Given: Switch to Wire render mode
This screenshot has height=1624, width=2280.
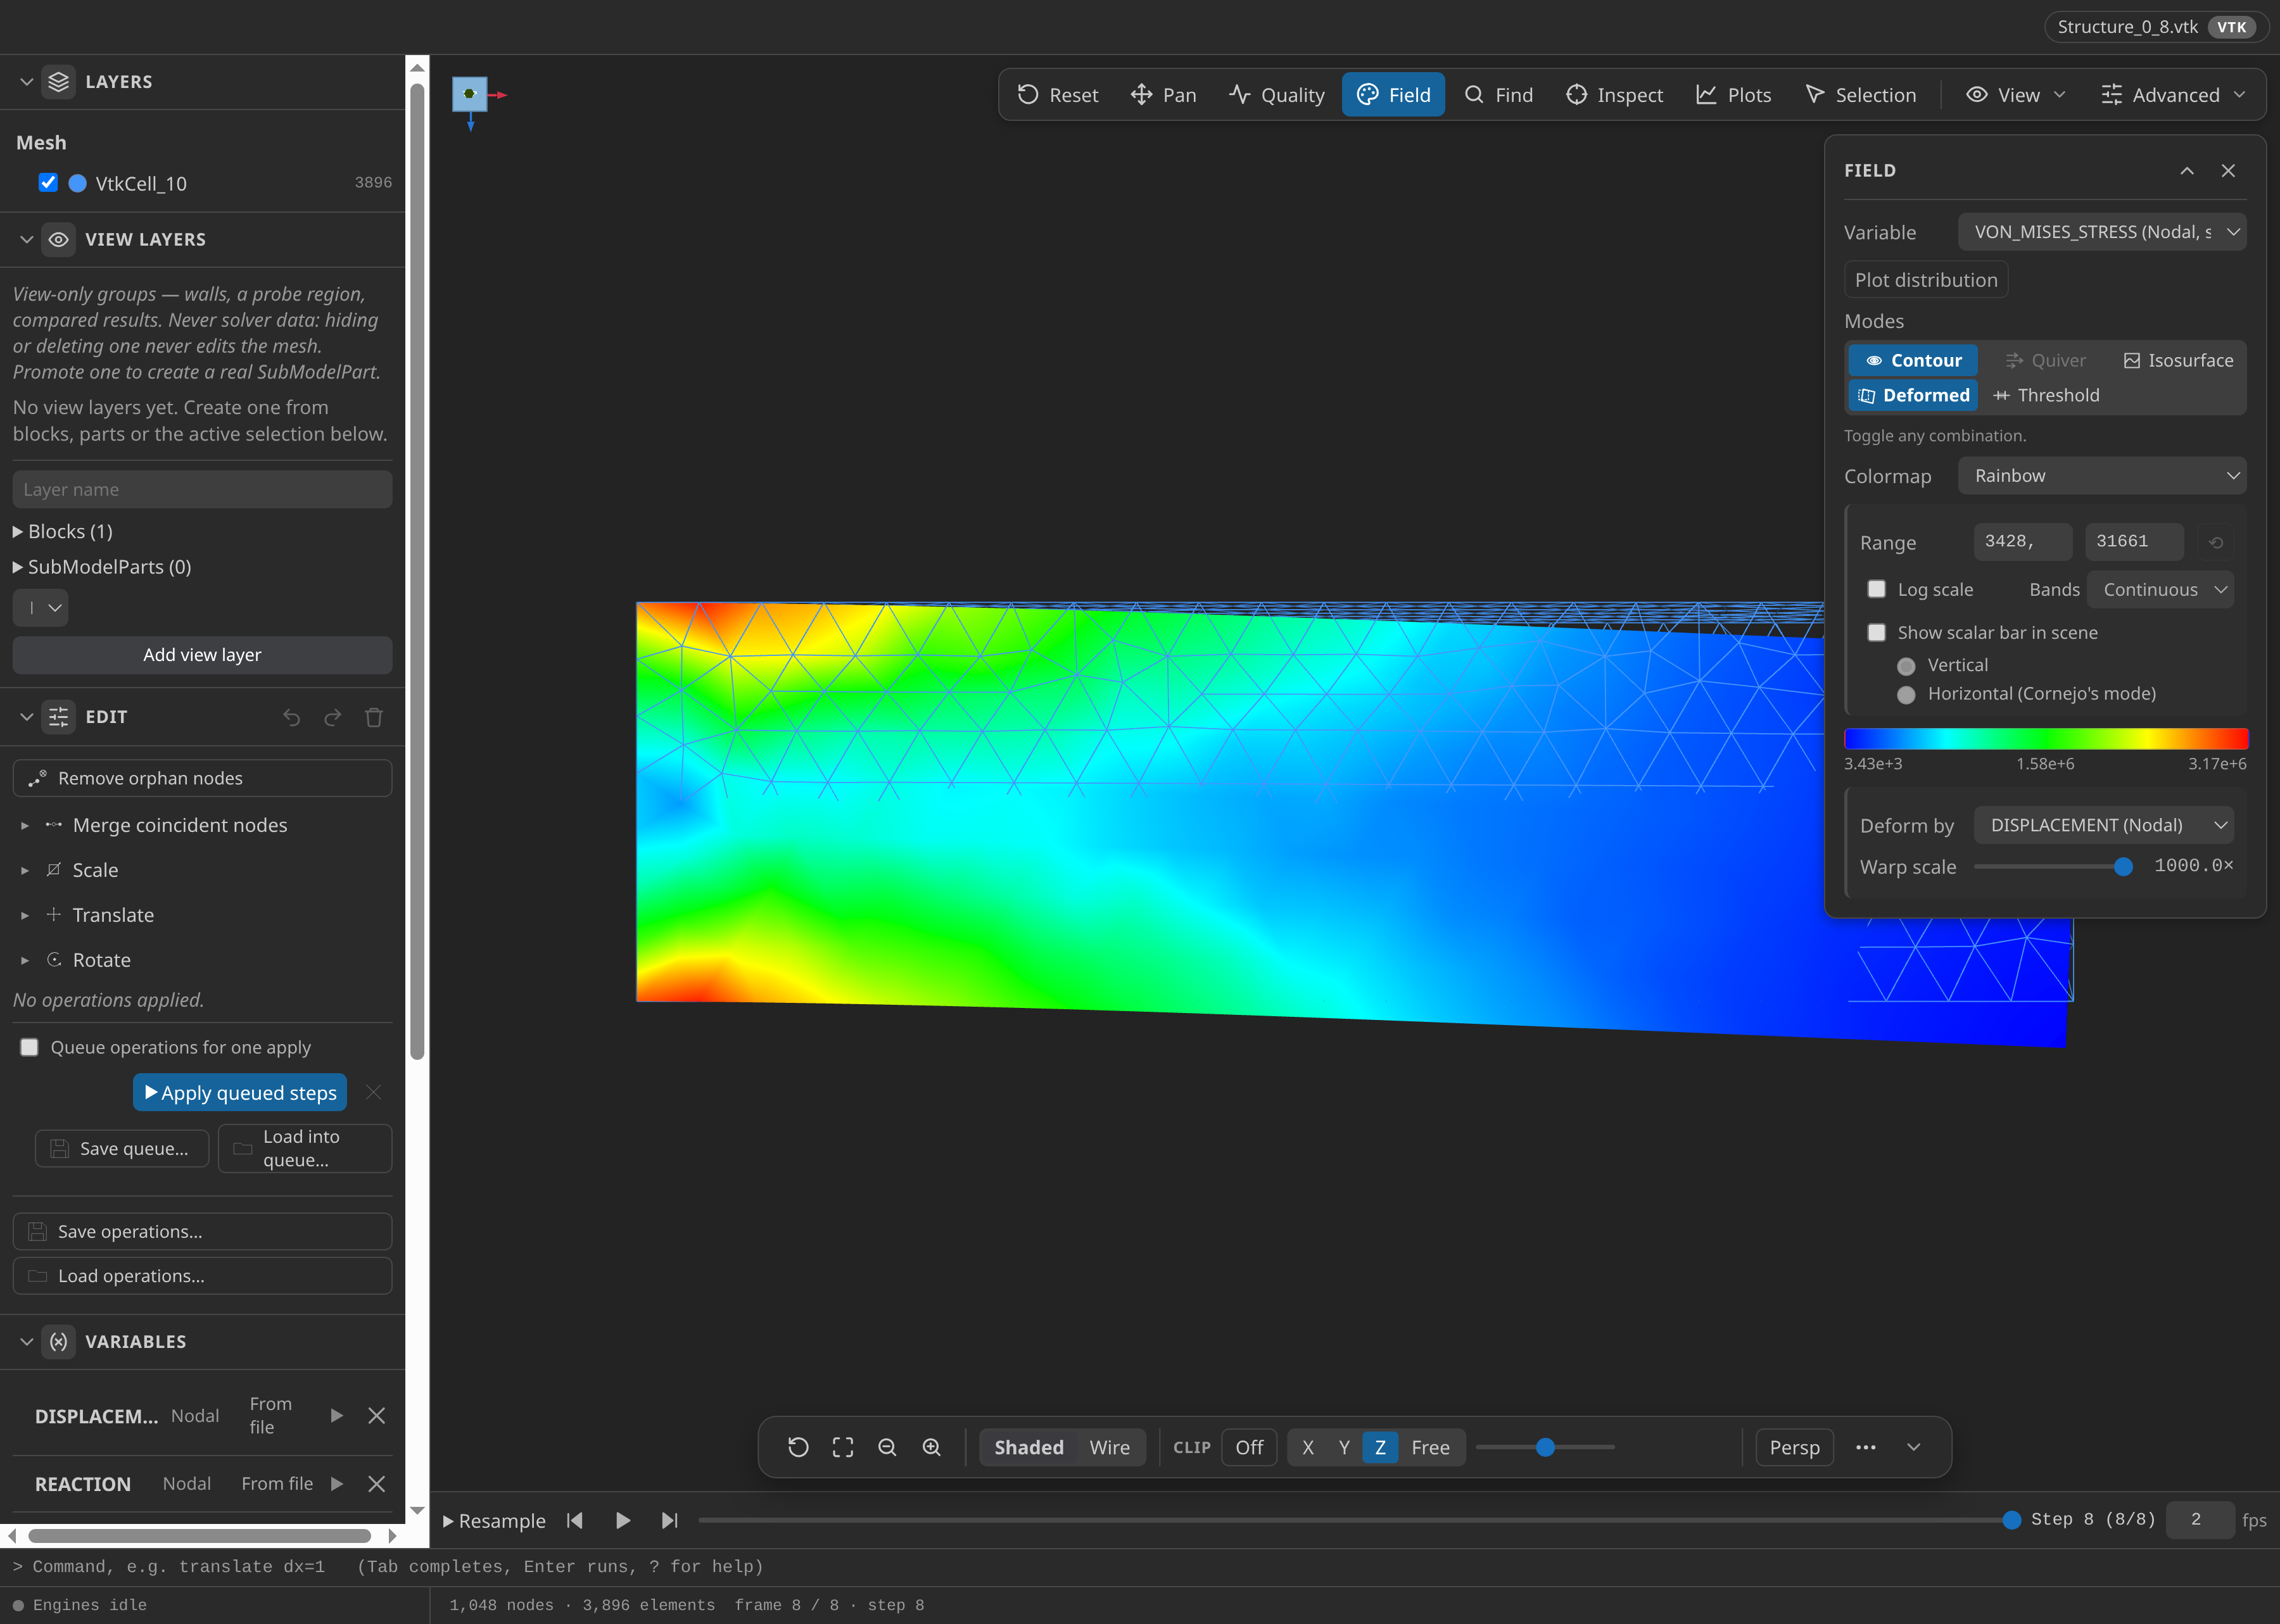Looking at the screenshot, I should (x=1109, y=1447).
